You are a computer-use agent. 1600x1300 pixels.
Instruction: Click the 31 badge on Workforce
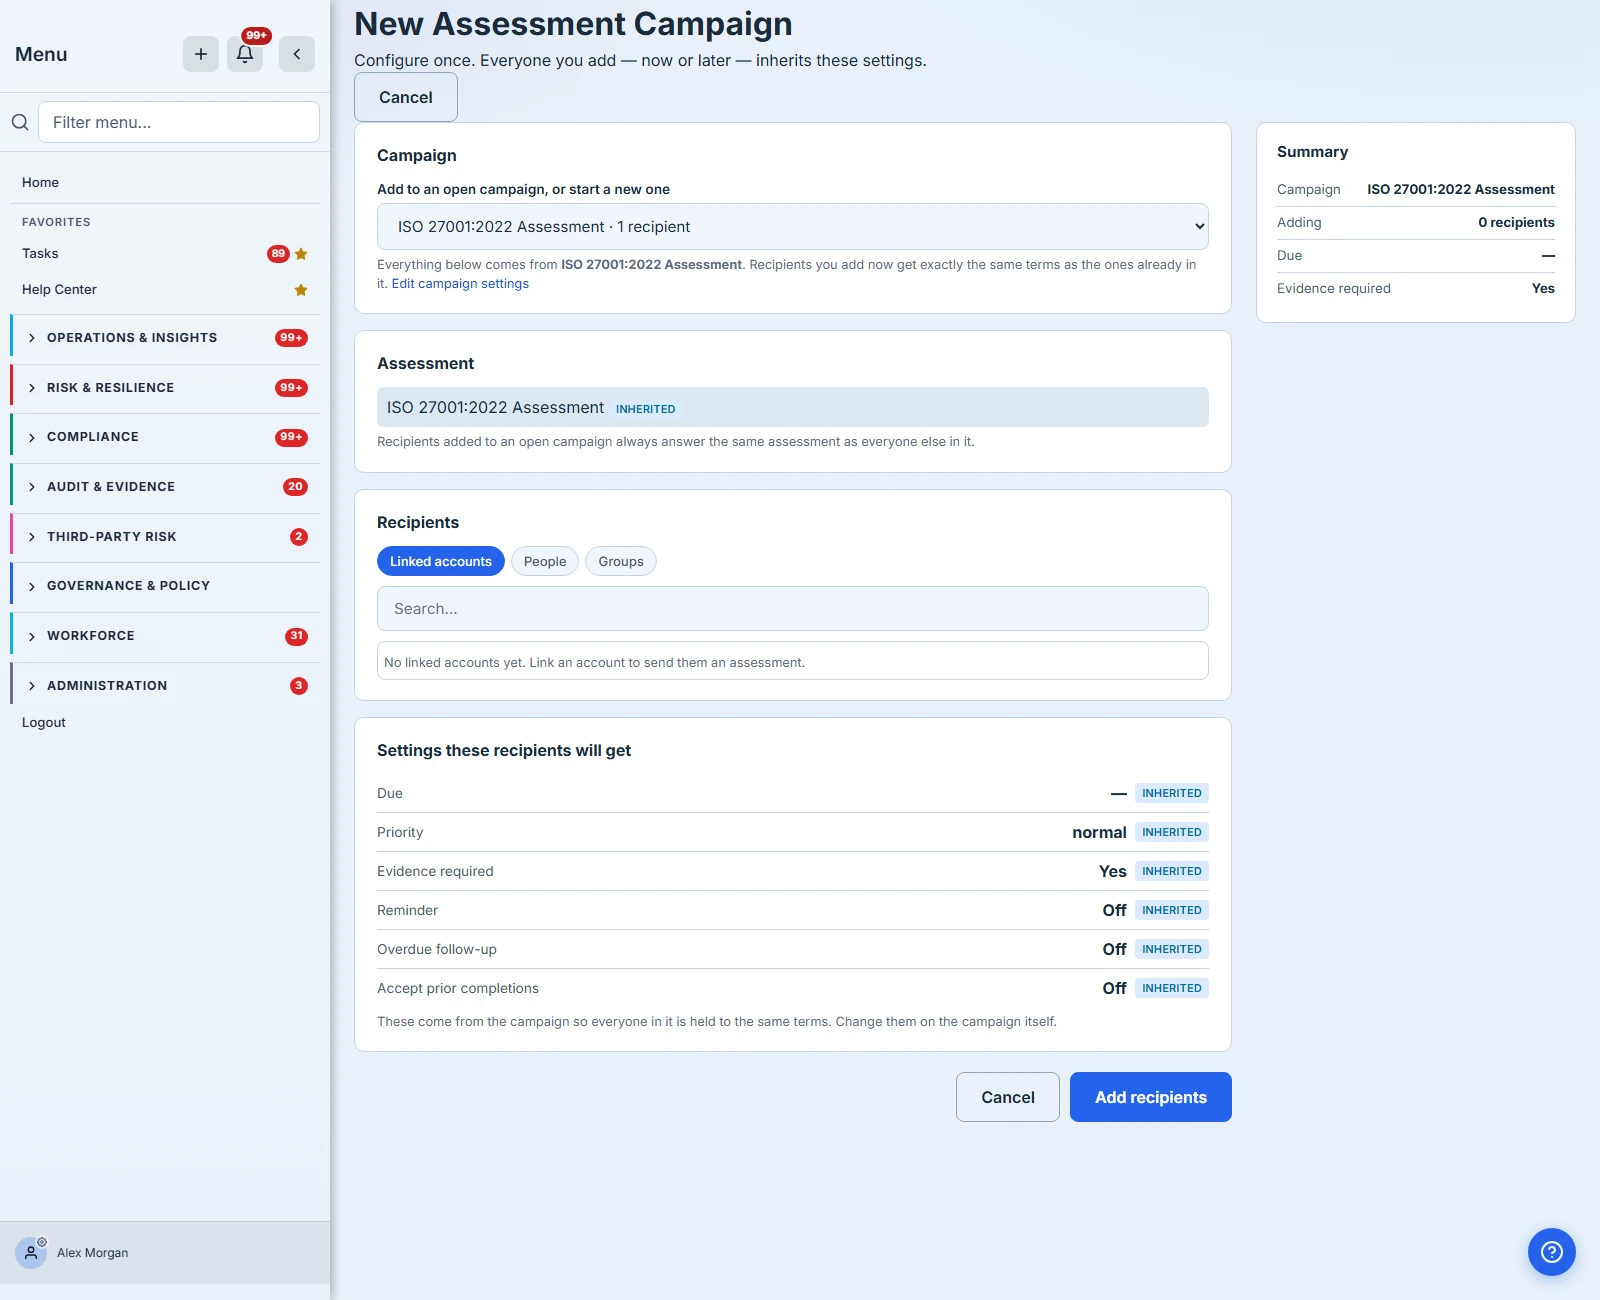click(x=297, y=636)
